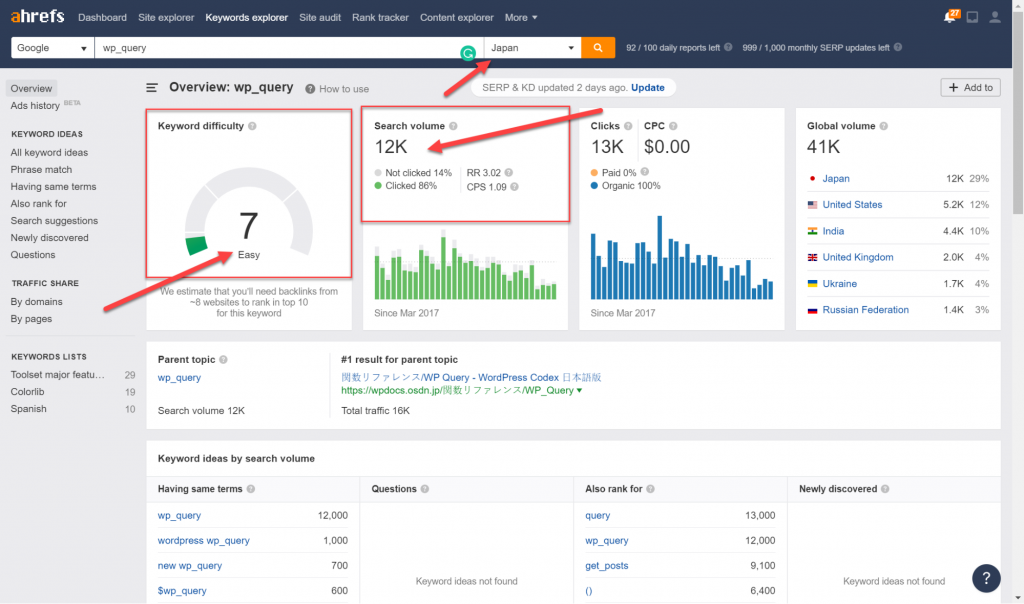The width and height of the screenshot is (1024, 604).
Task: Open By pages traffic share
Action: (31, 319)
